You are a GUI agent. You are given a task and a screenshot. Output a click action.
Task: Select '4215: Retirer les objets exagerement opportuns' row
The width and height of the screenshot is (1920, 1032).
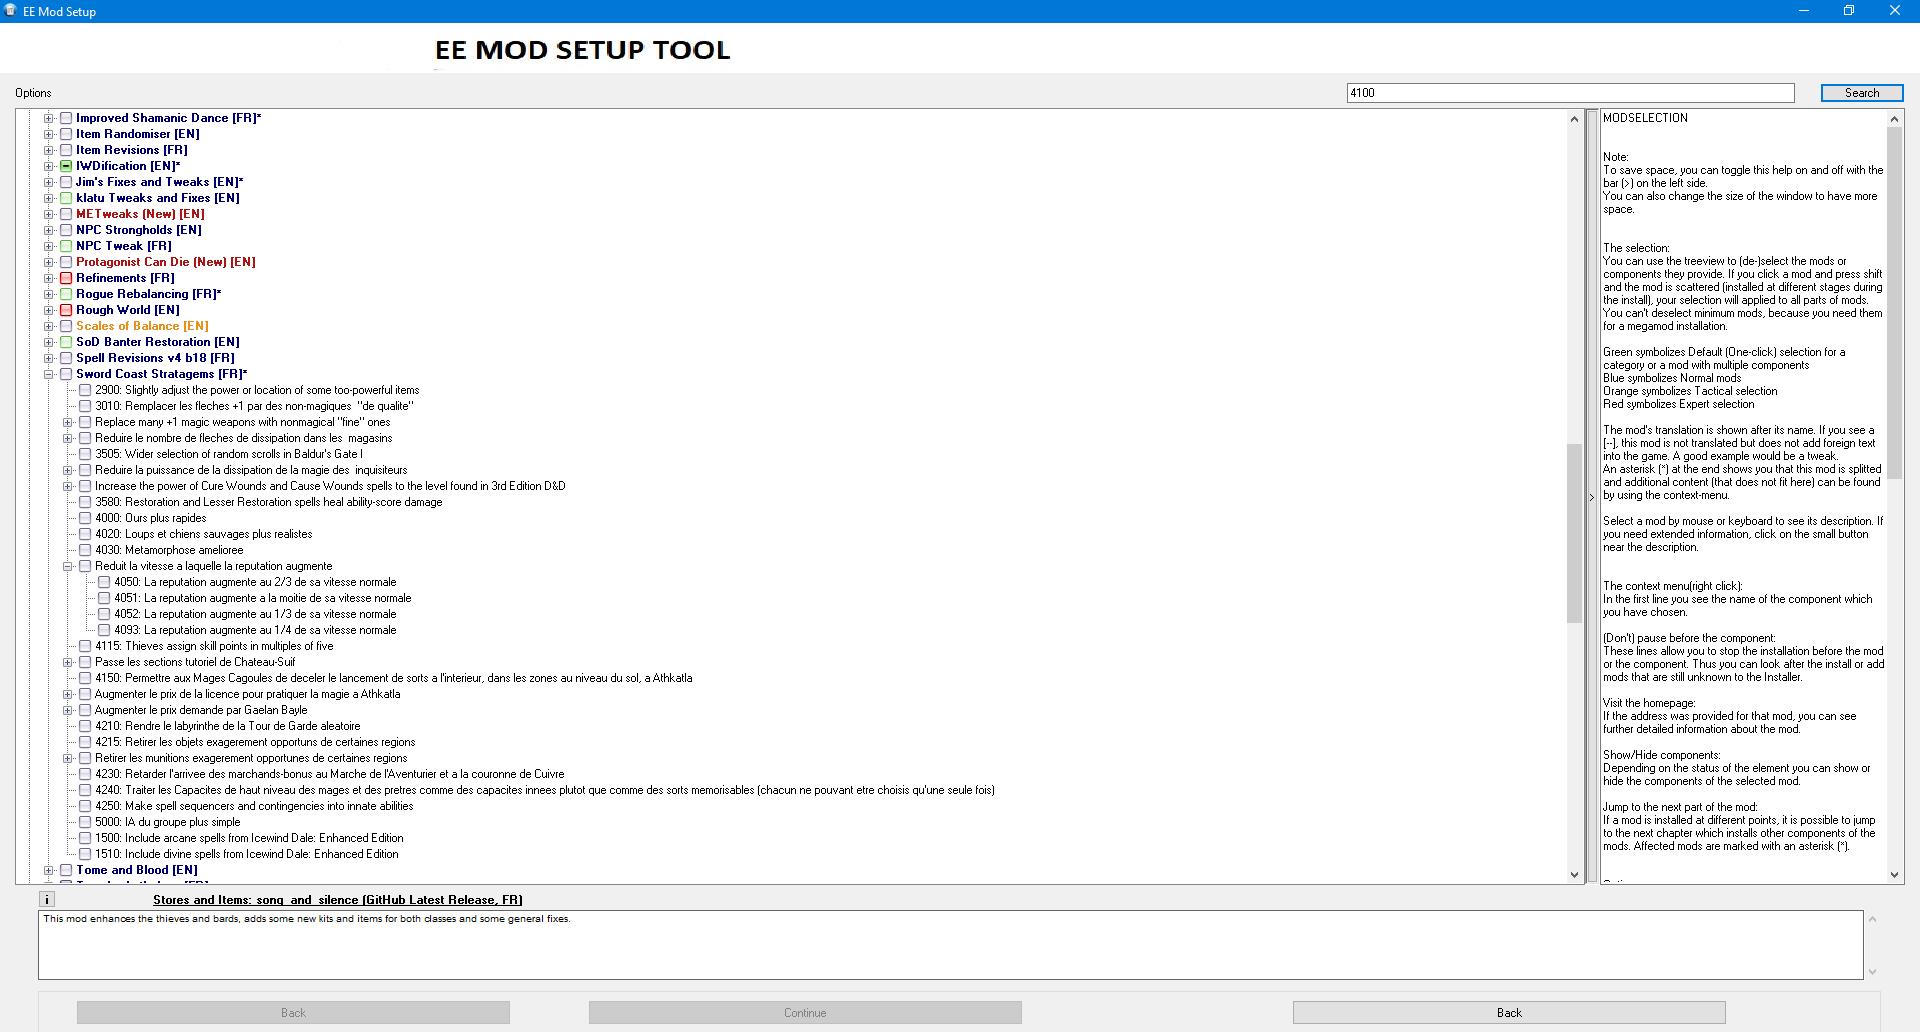[255, 742]
